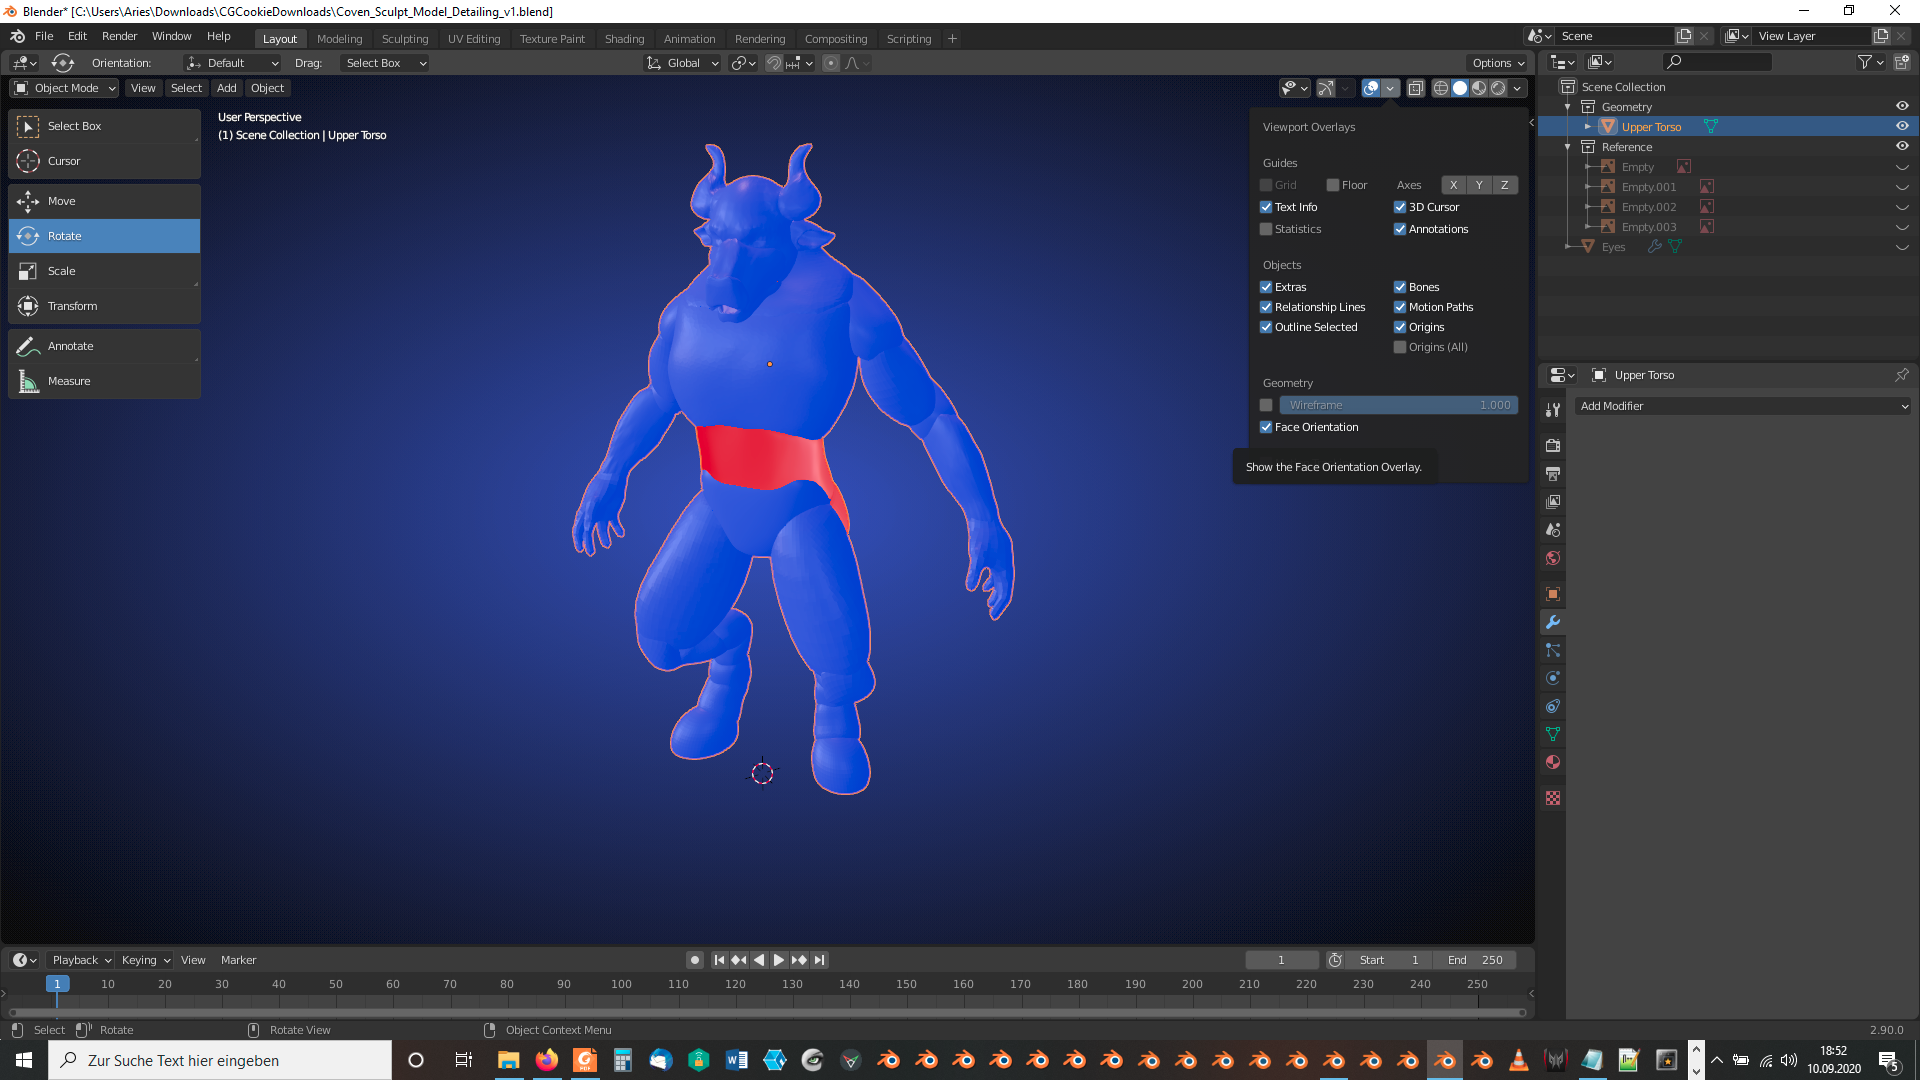1920x1080 pixels.
Task: Disable the Face Orientation overlay checkbox
Action: (x=1266, y=427)
